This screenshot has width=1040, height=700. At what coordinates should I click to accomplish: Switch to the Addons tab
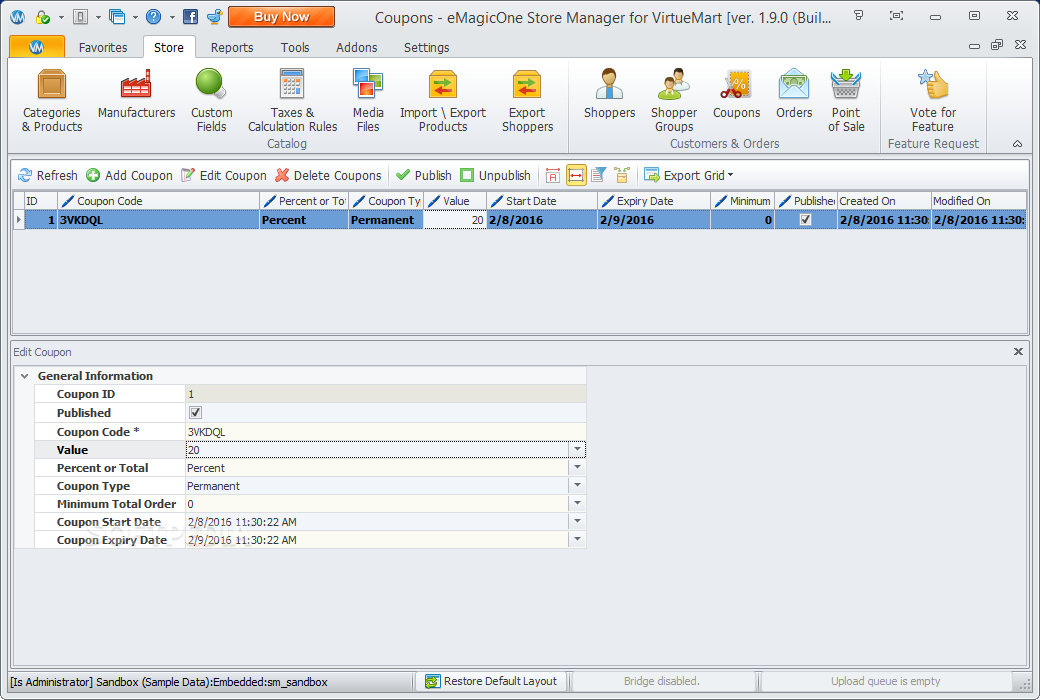[x=356, y=47]
